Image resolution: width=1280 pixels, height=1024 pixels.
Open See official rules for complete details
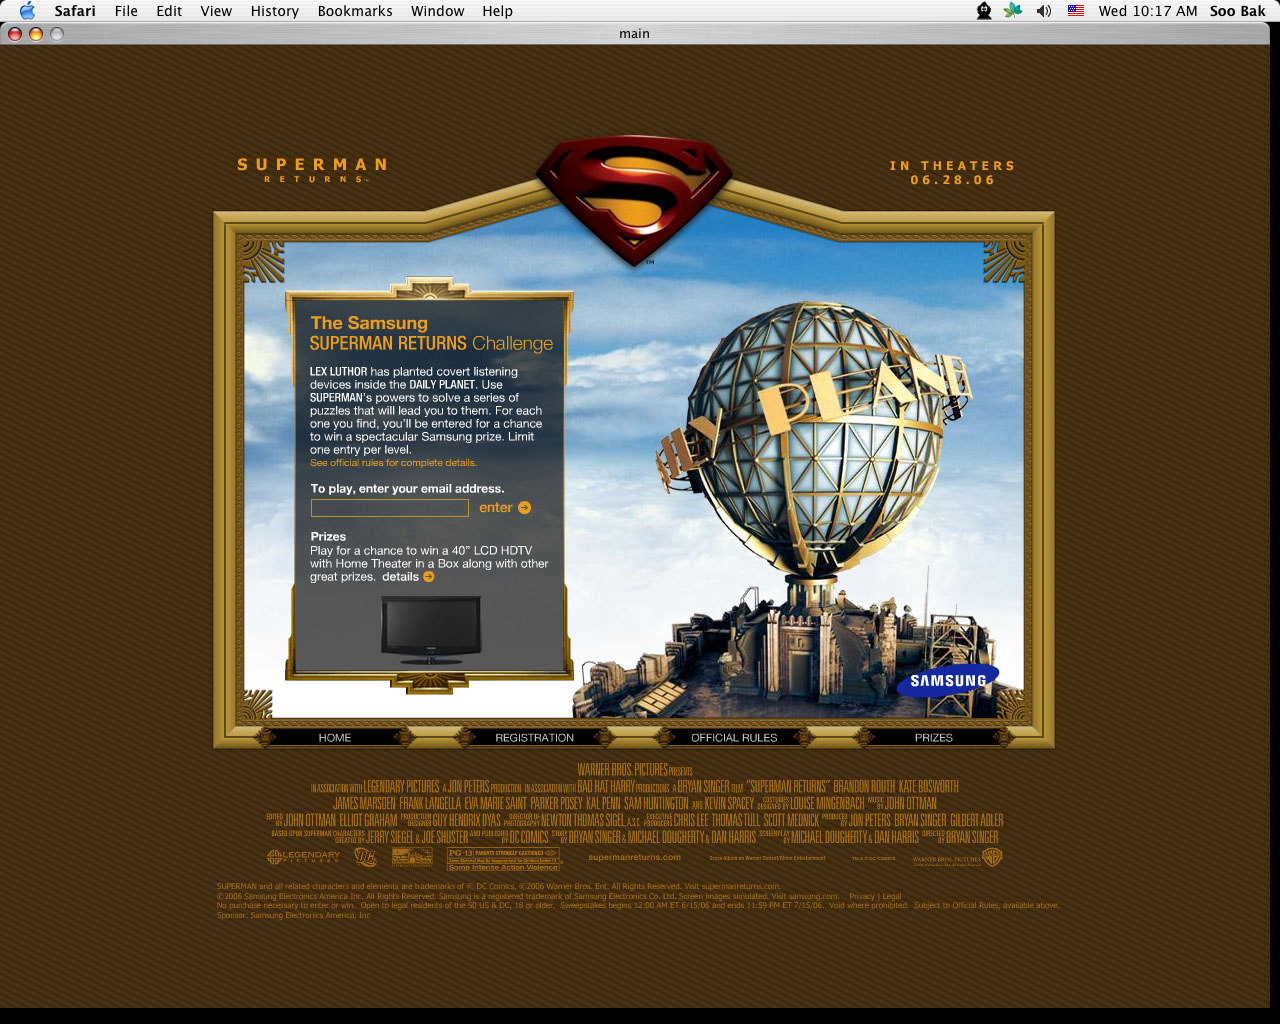point(393,463)
